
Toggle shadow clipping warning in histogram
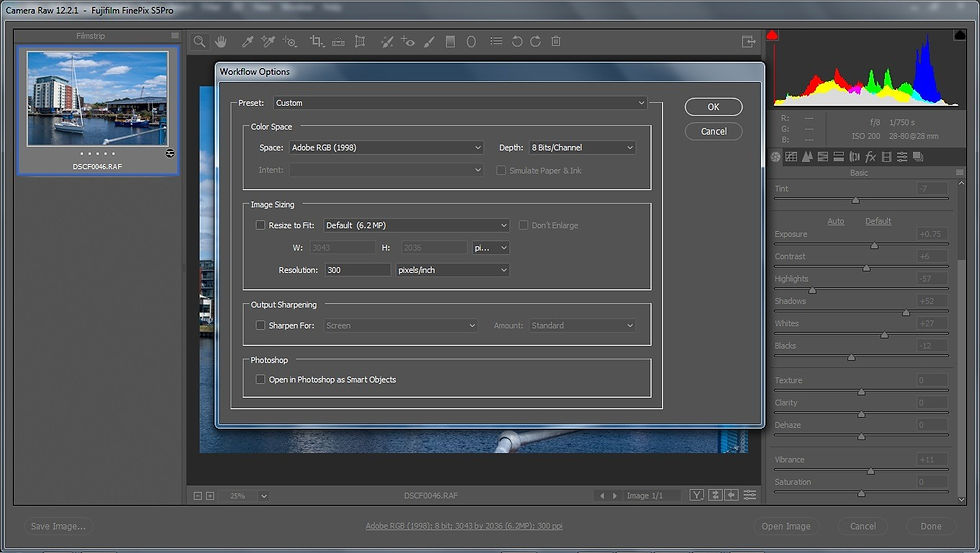tap(772, 36)
